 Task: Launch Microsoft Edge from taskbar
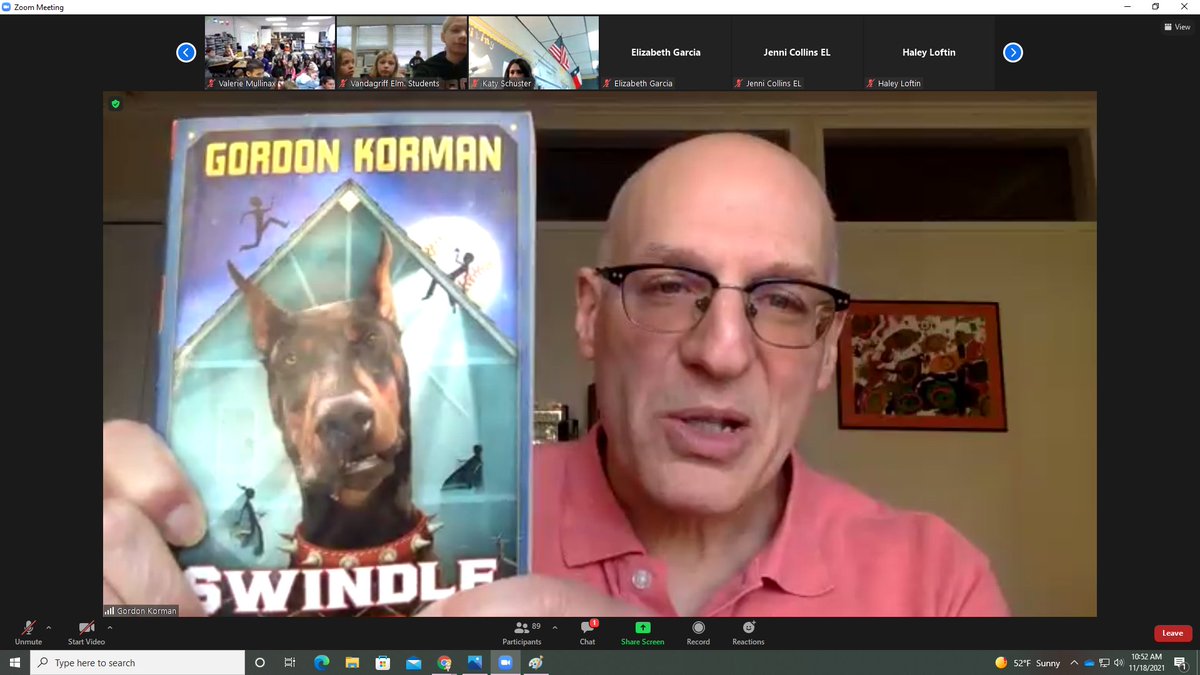(x=321, y=663)
